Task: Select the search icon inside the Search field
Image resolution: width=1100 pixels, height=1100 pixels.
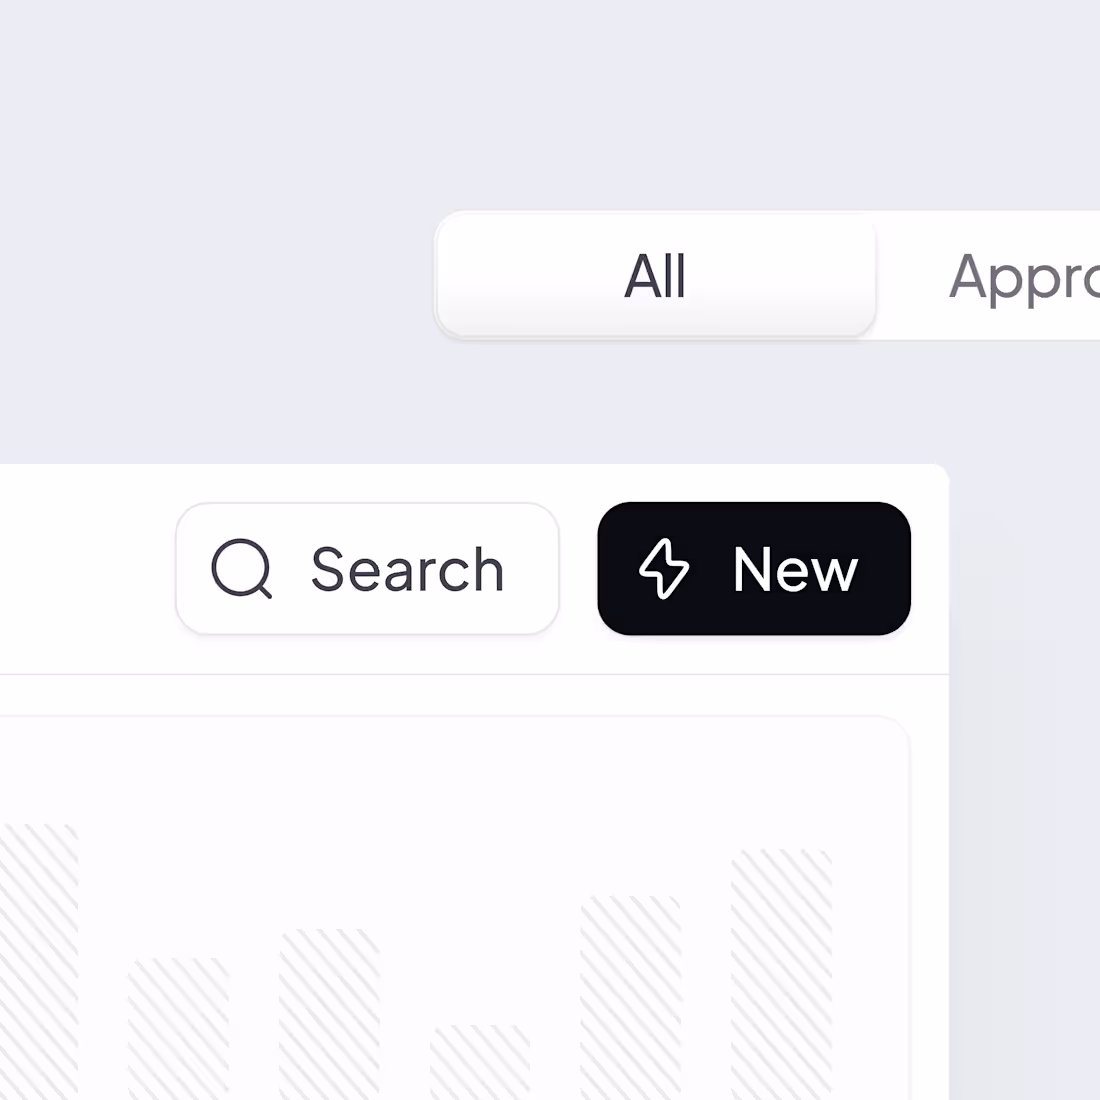Action: [241, 569]
